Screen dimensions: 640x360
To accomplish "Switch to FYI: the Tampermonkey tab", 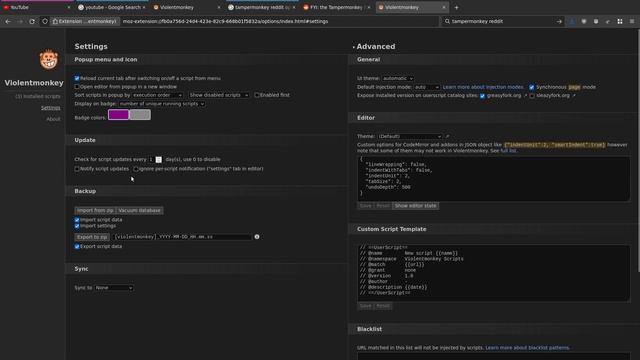I will click(x=337, y=7).
